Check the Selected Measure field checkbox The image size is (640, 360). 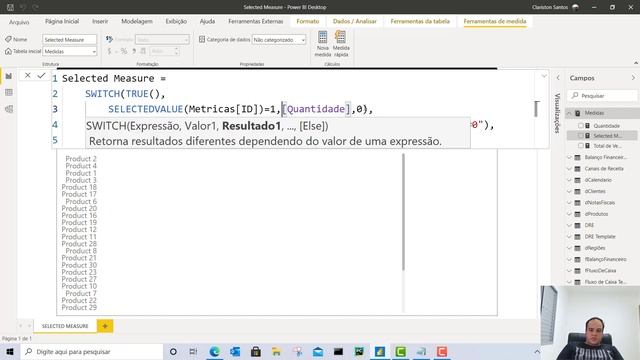(x=580, y=136)
